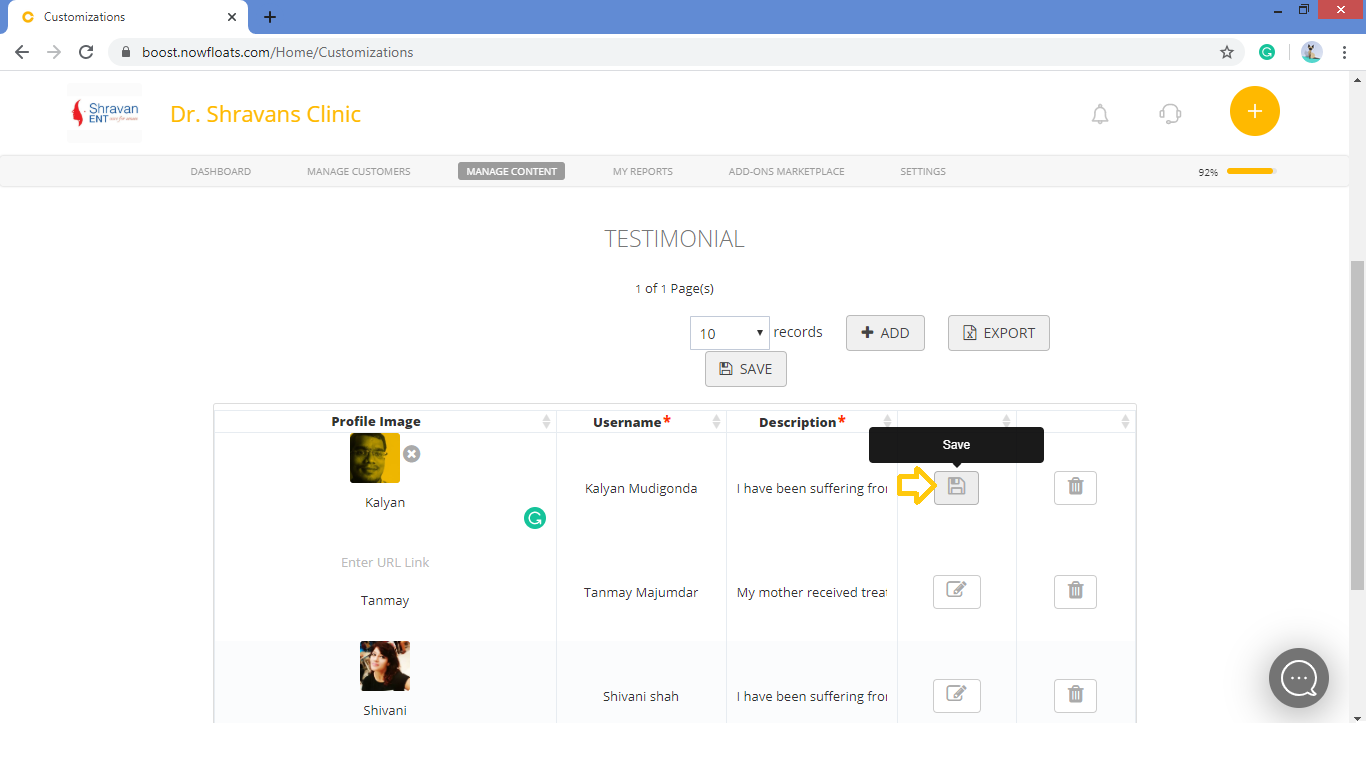Click the Tanmay Majumdar username cell
1366x768 pixels.
point(641,592)
